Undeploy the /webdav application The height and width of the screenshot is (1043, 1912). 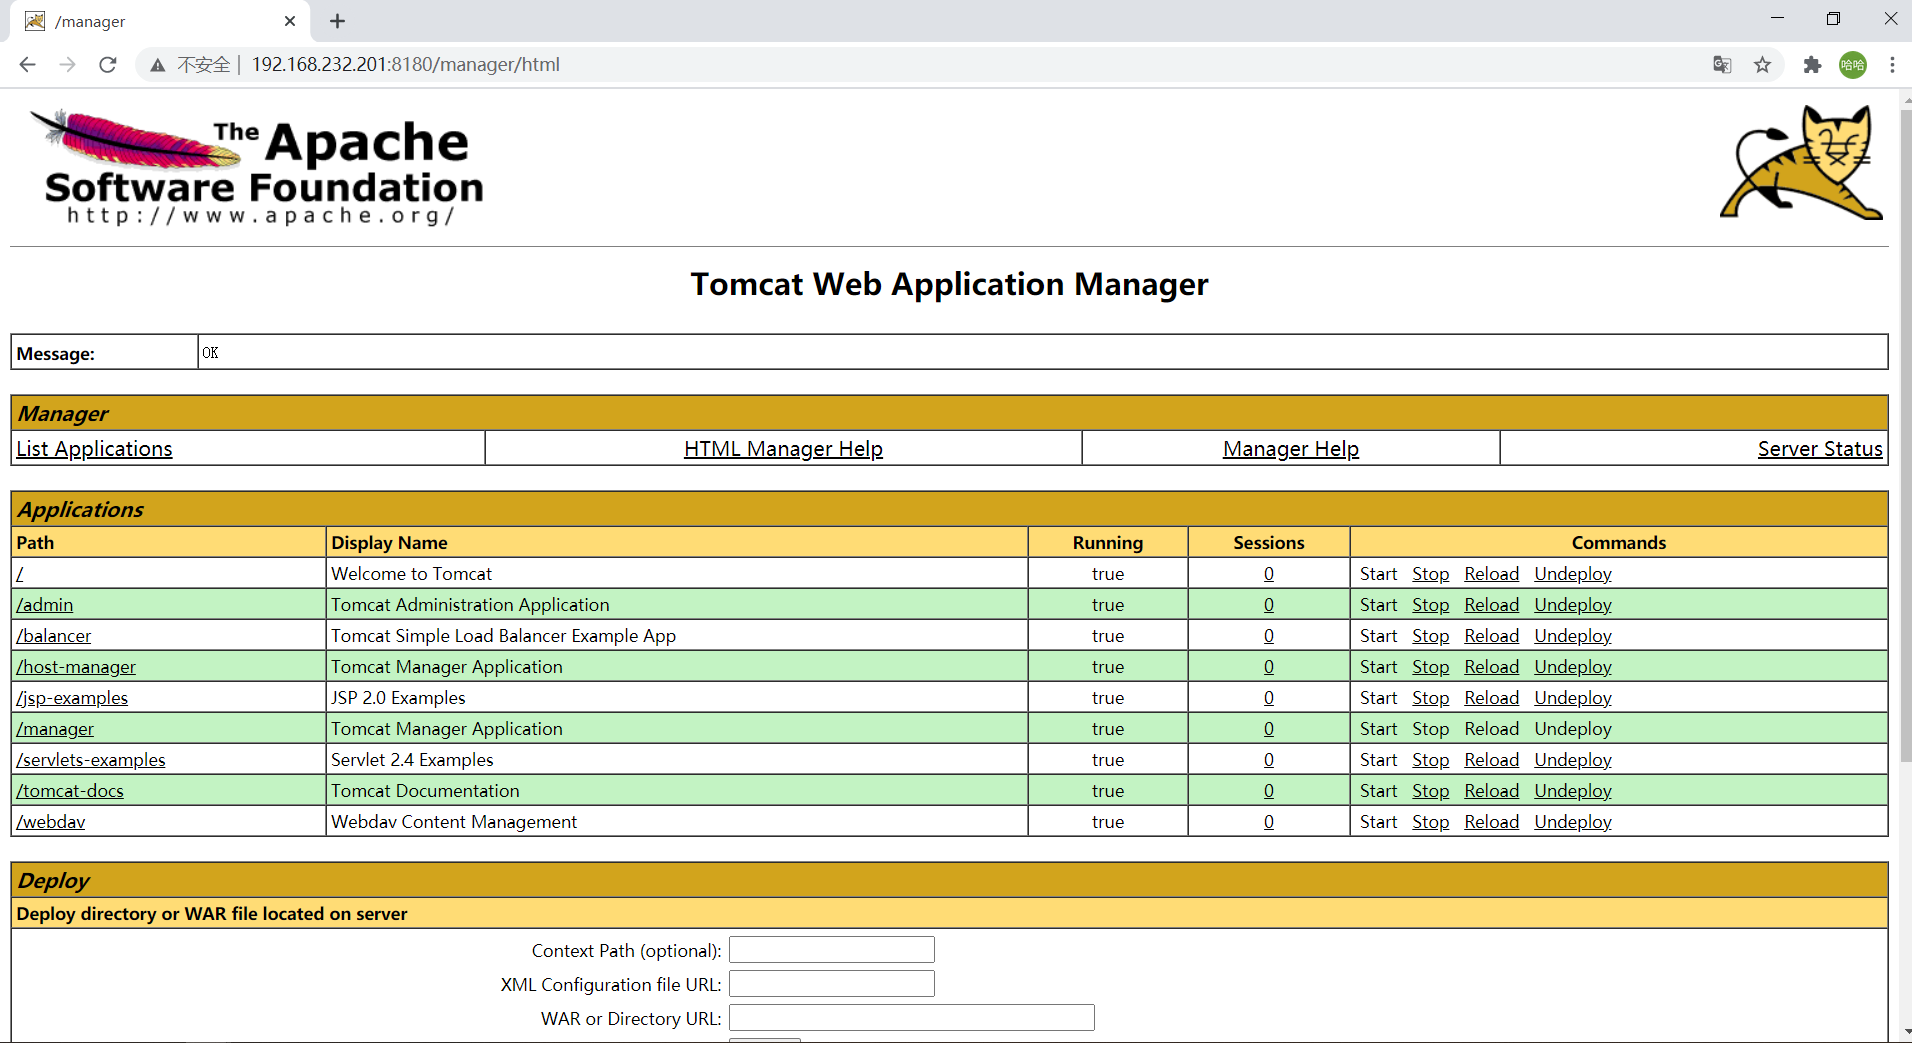pyautogui.click(x=1573, y=822)
